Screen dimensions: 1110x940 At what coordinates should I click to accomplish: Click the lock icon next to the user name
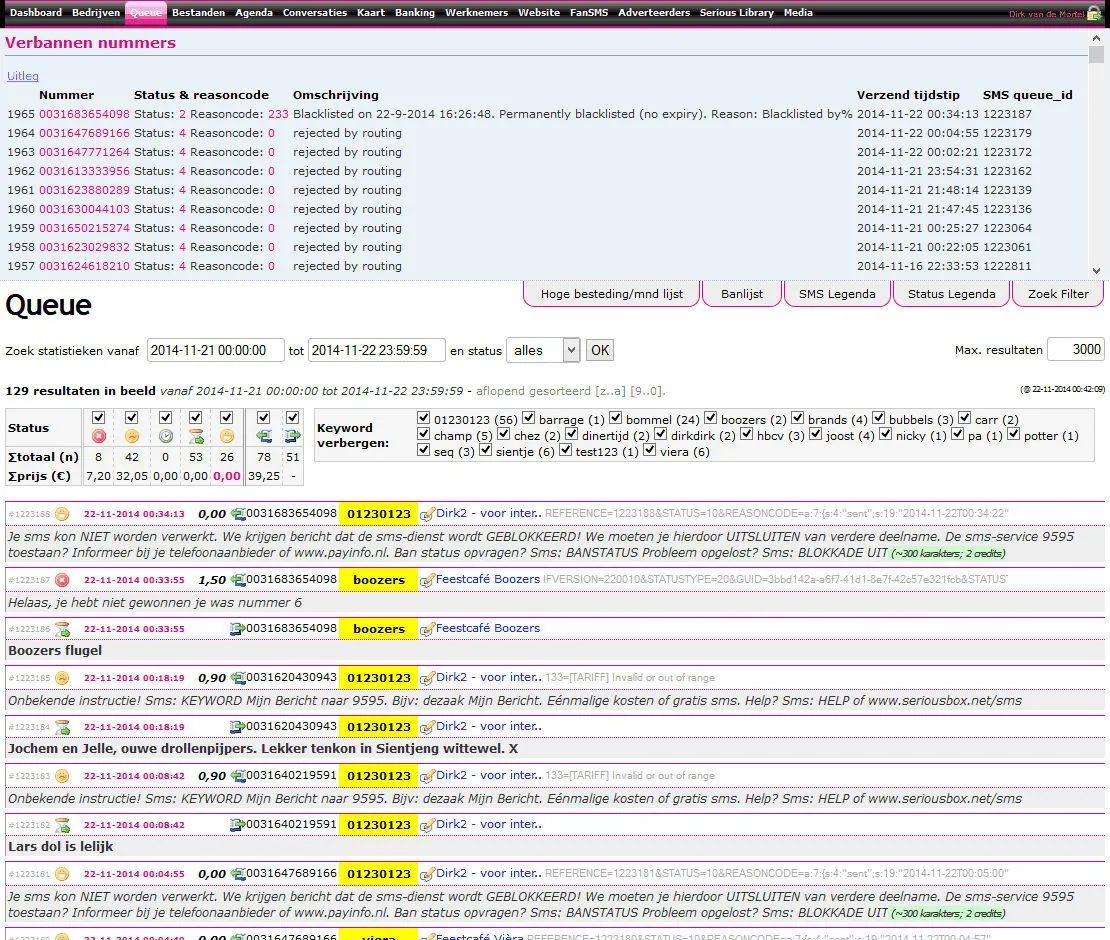tap(1094, 13)
